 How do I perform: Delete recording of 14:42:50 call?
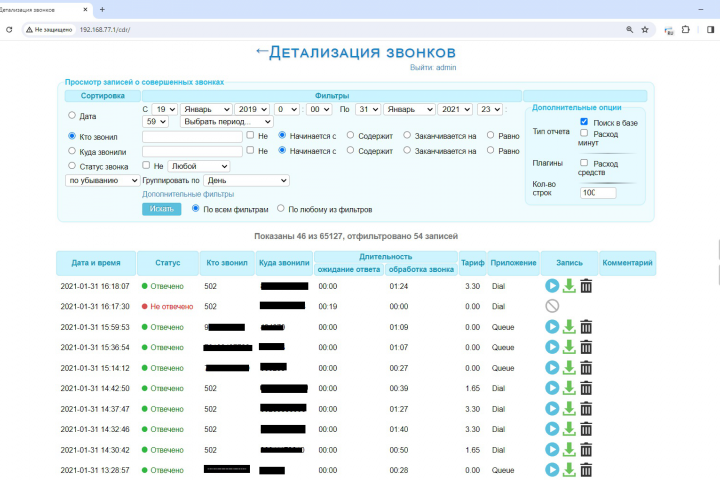[x=586, y=388]
